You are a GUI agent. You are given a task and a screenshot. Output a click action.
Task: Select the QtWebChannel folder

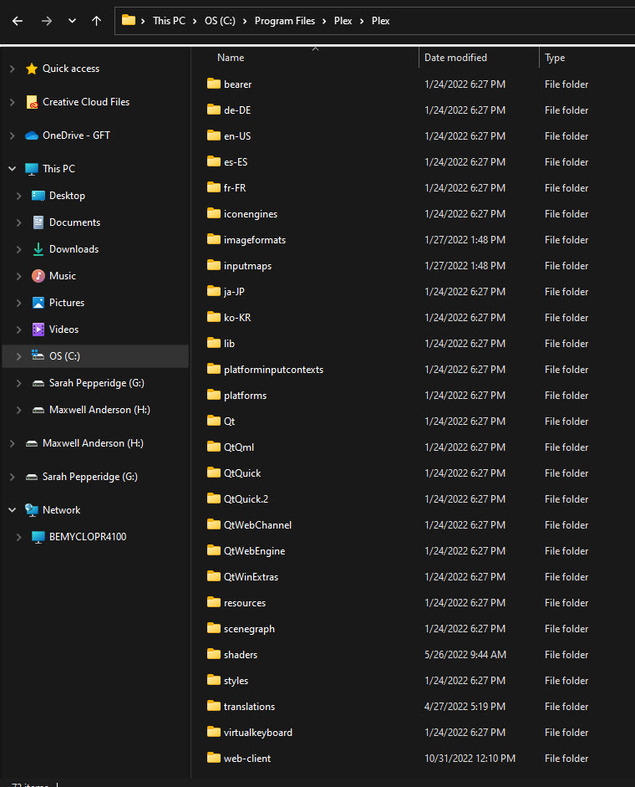(258, 525)
